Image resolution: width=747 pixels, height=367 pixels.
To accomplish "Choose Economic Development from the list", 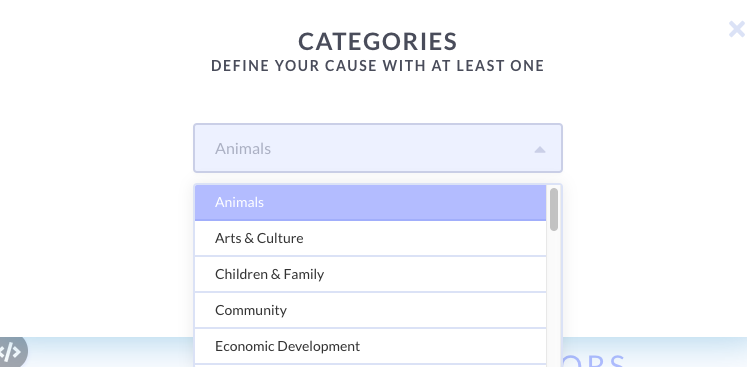I will [x=370, y=346].
